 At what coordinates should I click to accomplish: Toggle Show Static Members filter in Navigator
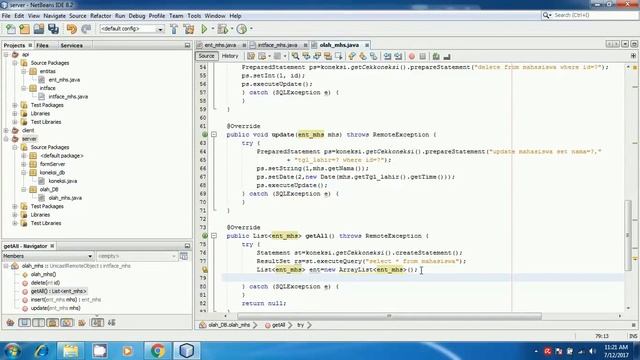pyautogui.click(x=38, y=322)
